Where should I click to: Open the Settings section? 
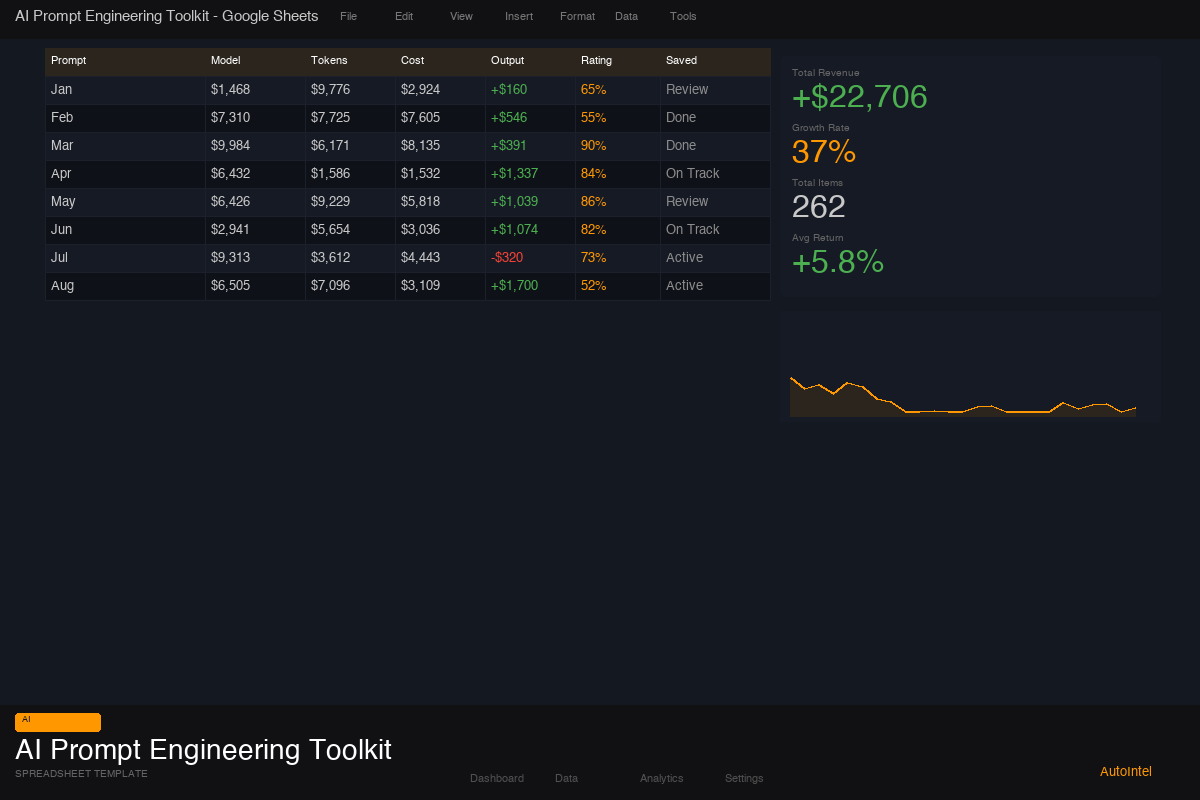[744, 778]
